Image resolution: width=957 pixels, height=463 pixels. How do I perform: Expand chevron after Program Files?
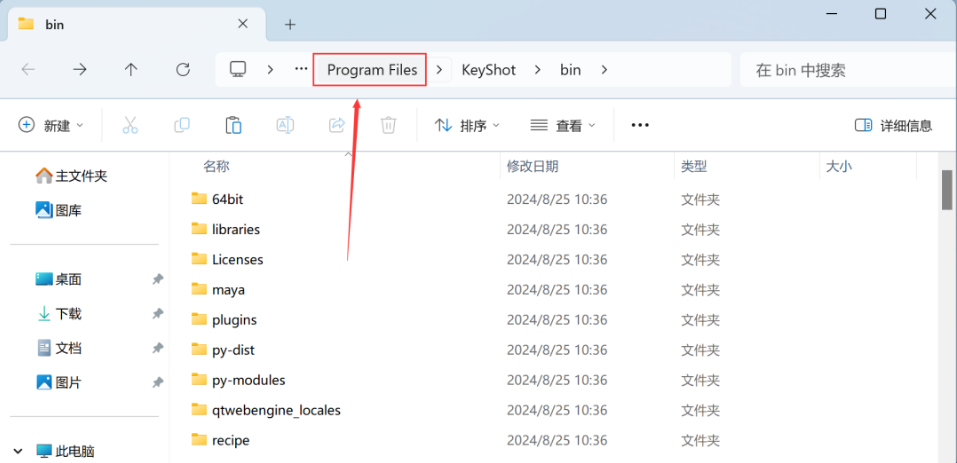[439, 70]
